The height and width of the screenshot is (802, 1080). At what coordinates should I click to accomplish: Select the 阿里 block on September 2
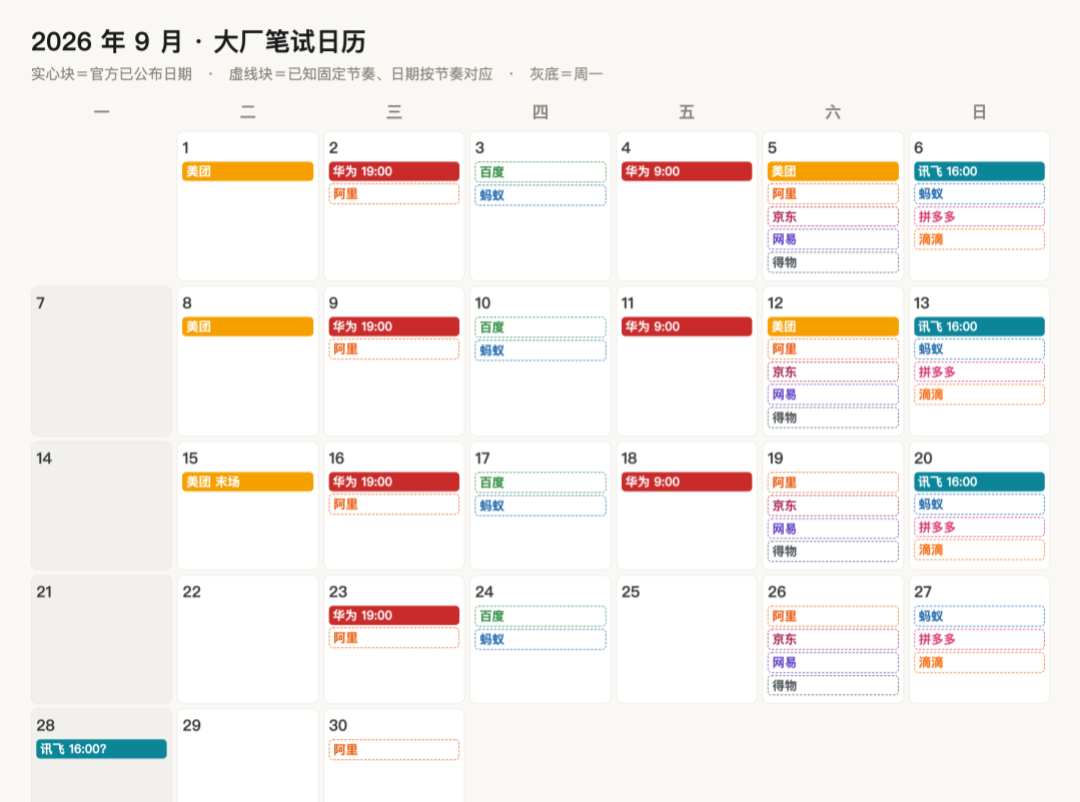pyautogui.click(x=394, y=194)
